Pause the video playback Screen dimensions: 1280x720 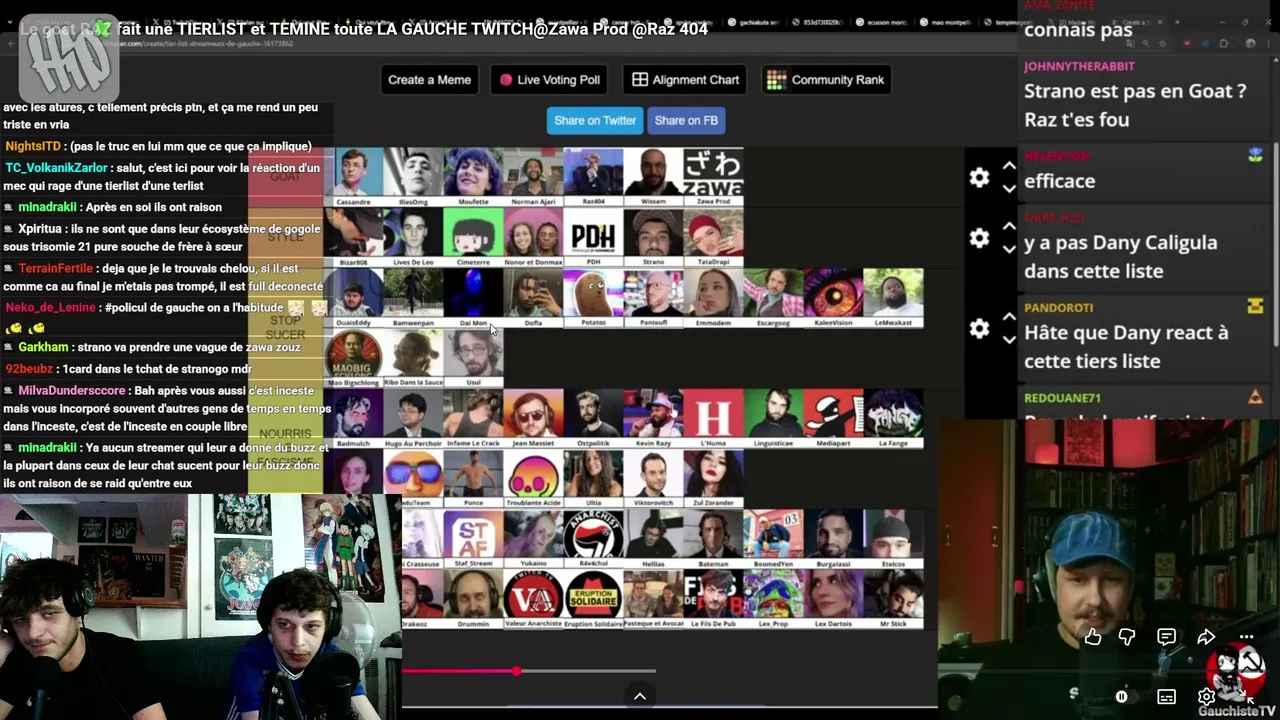1122,697
